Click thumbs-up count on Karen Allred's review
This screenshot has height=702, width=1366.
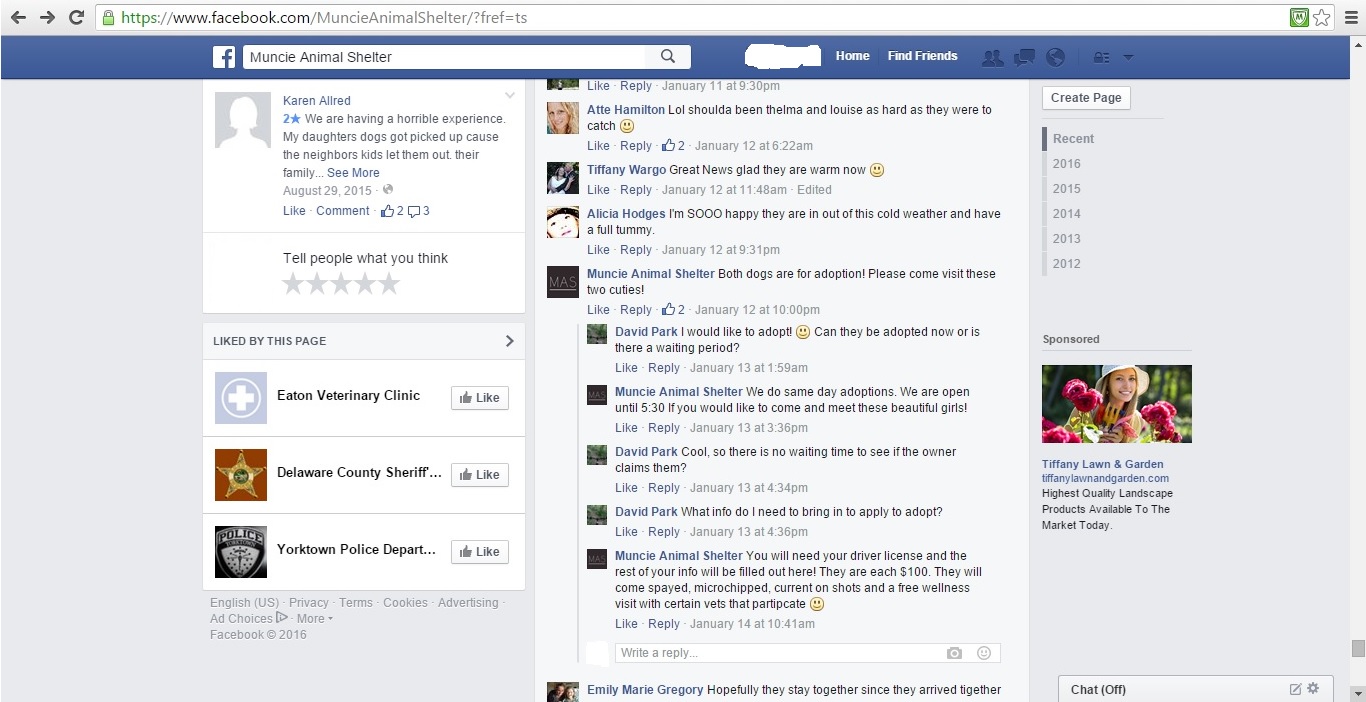(392, 211)
